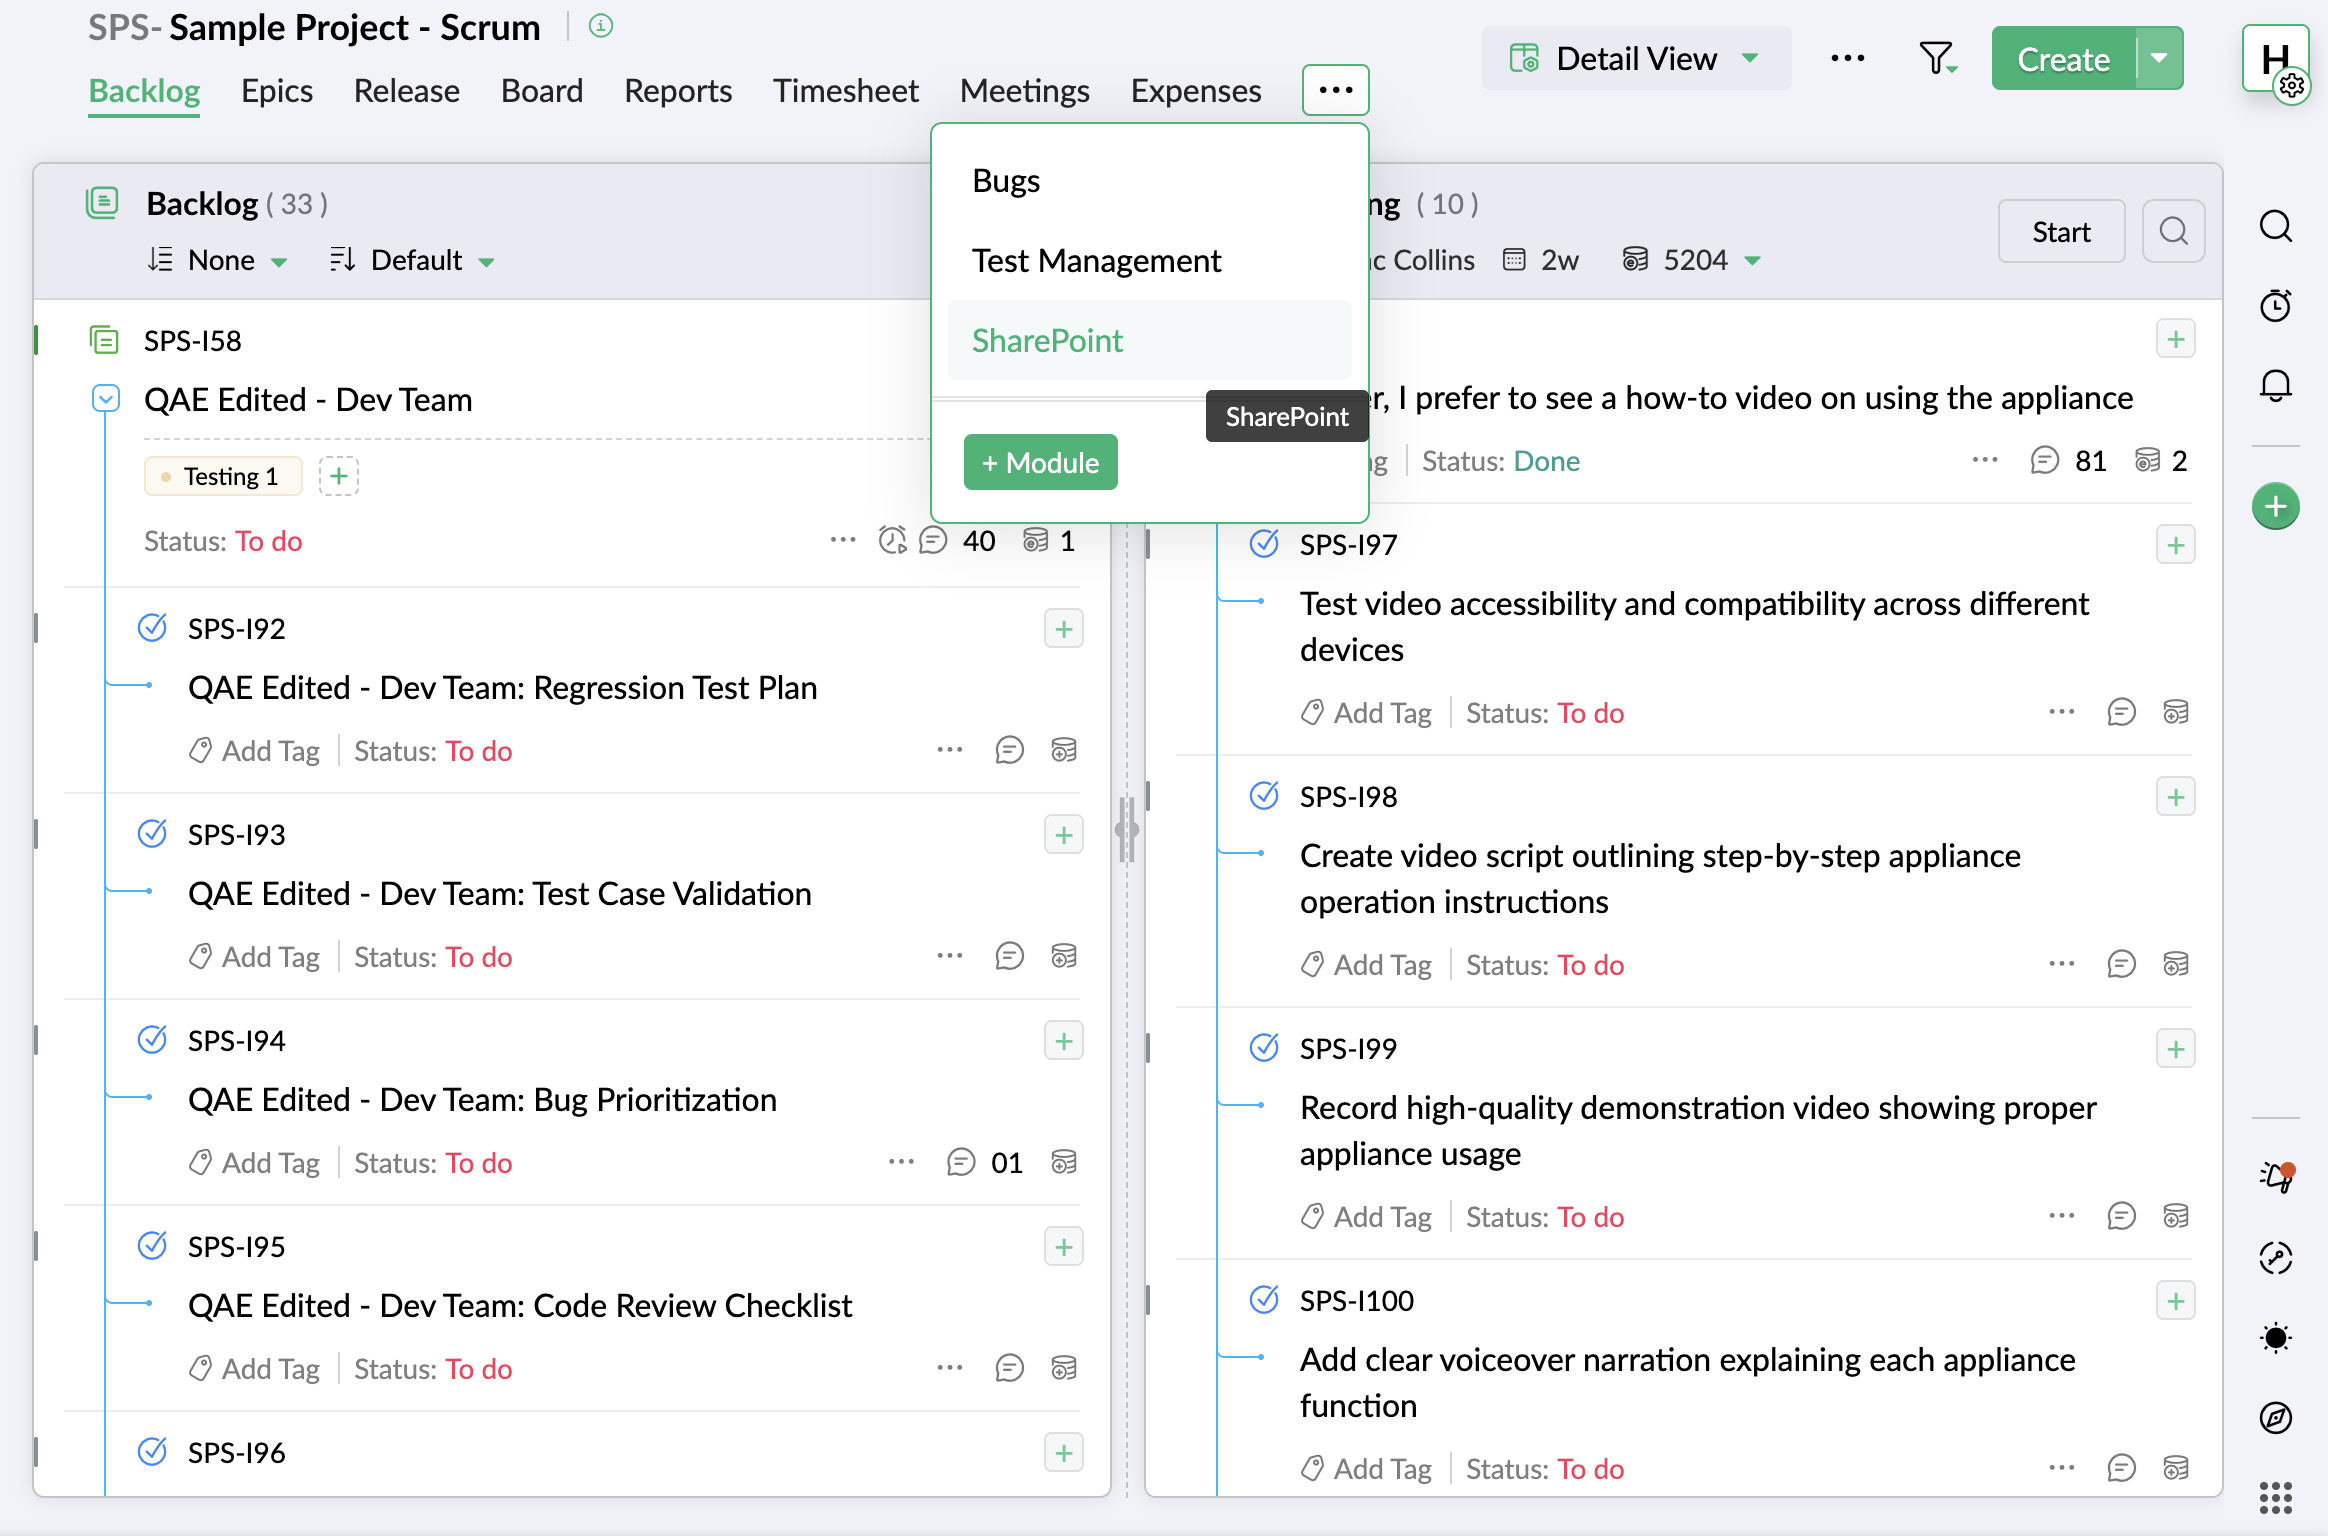
Task: Open the Detail View dropdown
Action: [x=1636, y=58]
